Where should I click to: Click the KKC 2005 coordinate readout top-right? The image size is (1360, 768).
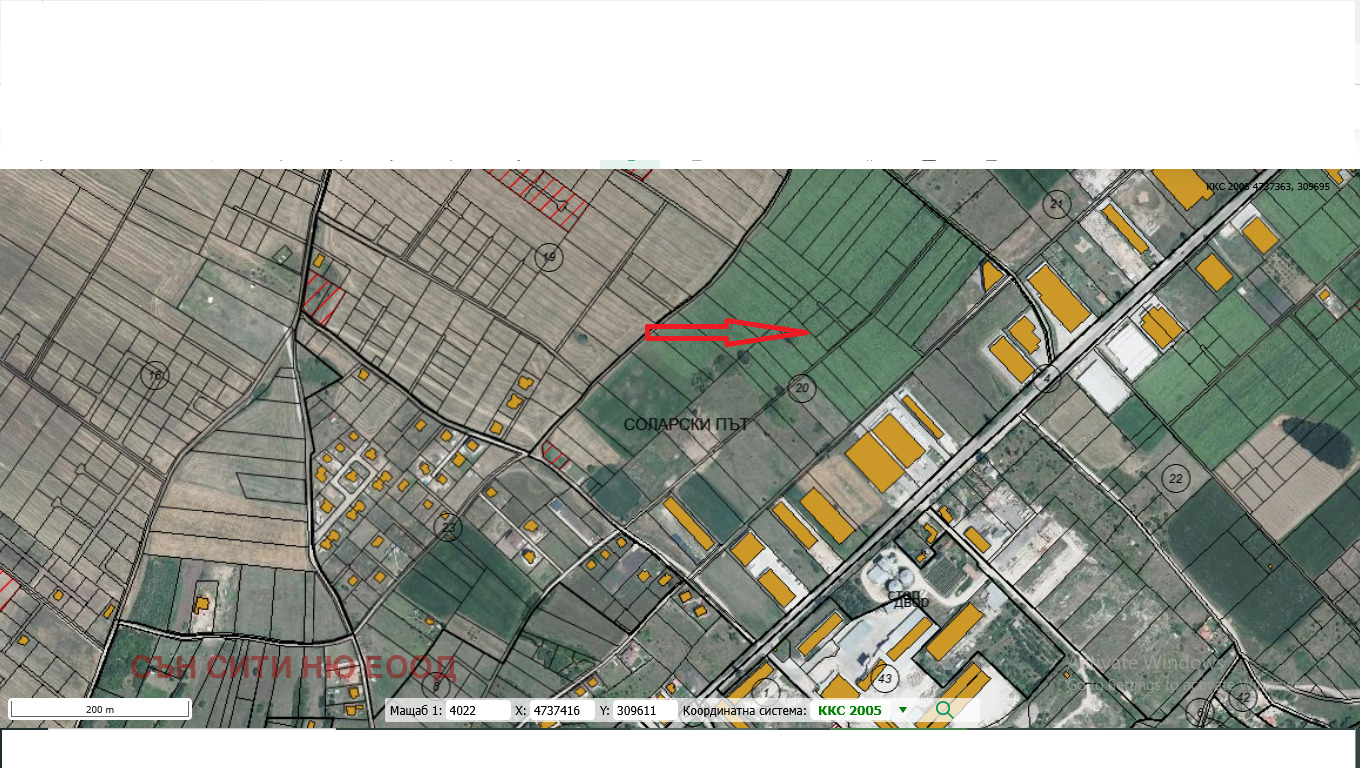(x=1267, y=186)
